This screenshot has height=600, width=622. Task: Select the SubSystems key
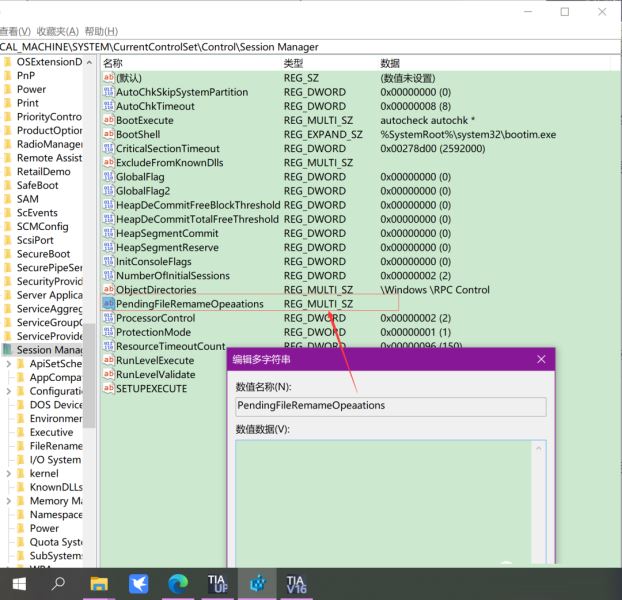(56, 556)
